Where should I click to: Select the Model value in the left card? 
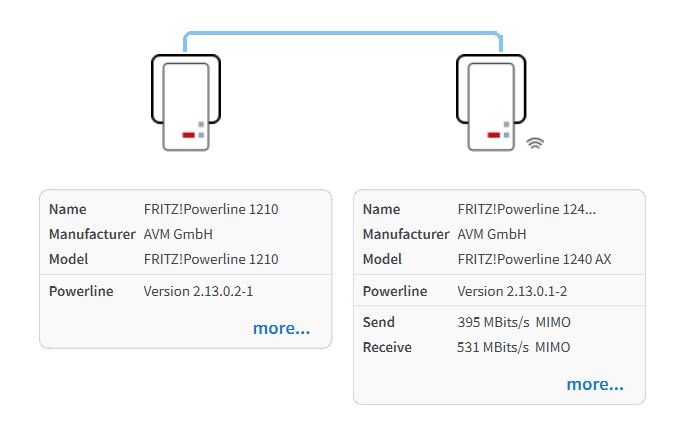coord(211,259)
